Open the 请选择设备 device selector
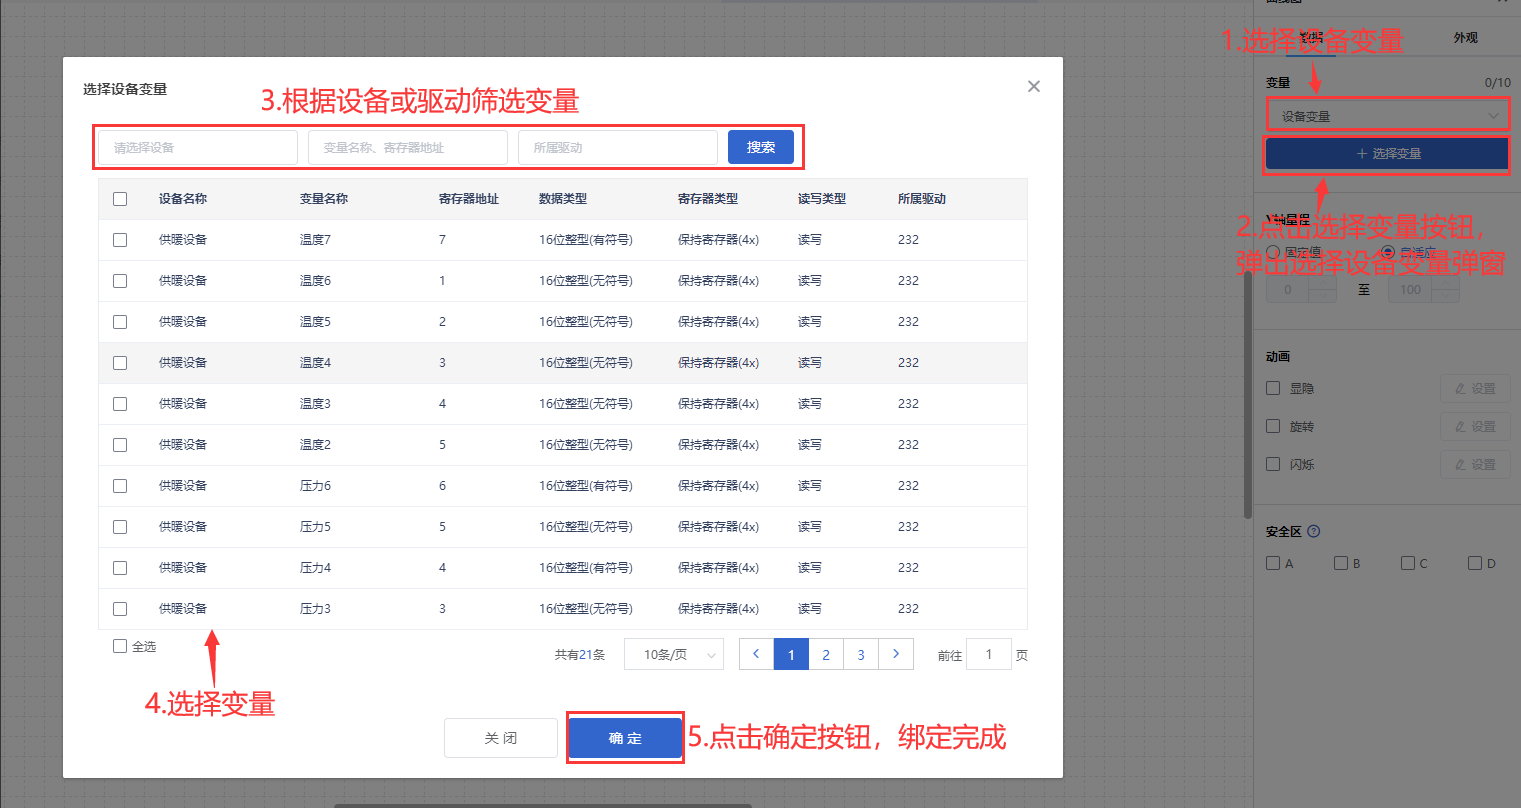1521x808 pixels. [198, 147]
